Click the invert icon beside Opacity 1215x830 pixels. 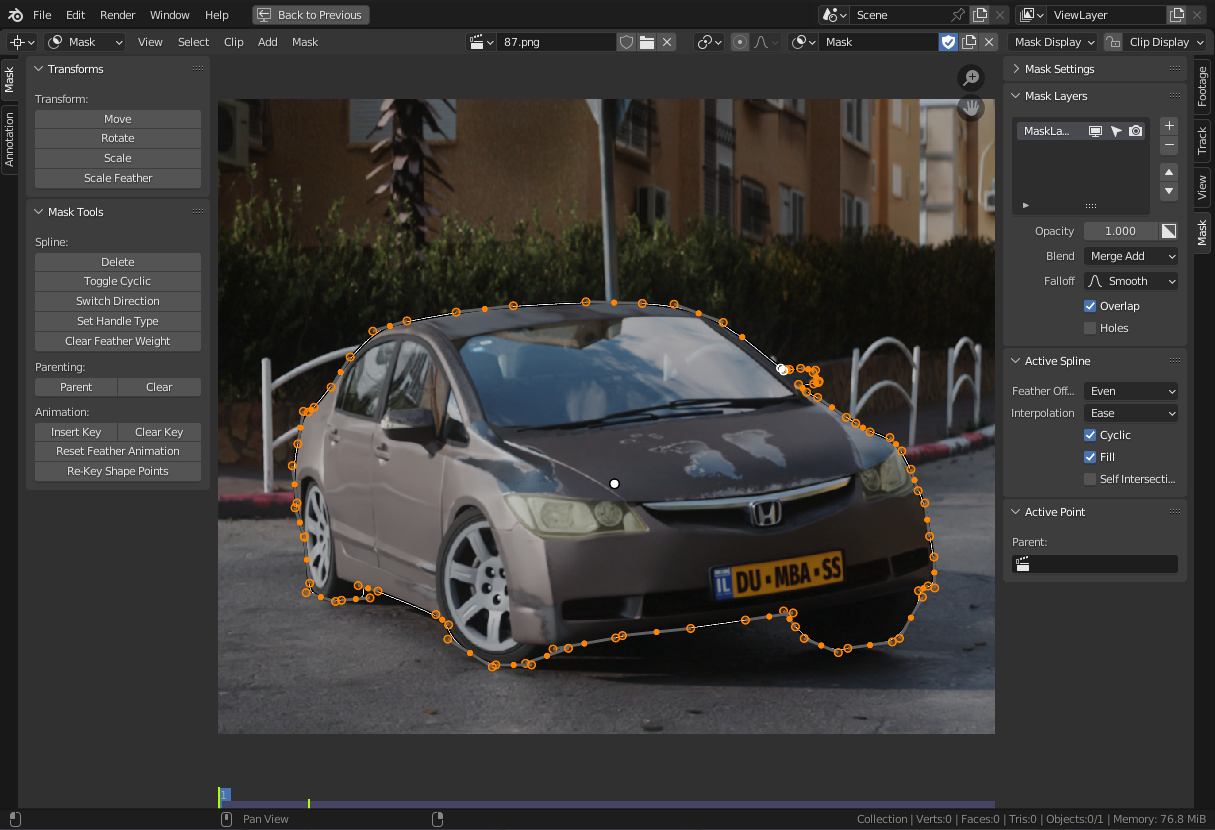point(1168,231)
